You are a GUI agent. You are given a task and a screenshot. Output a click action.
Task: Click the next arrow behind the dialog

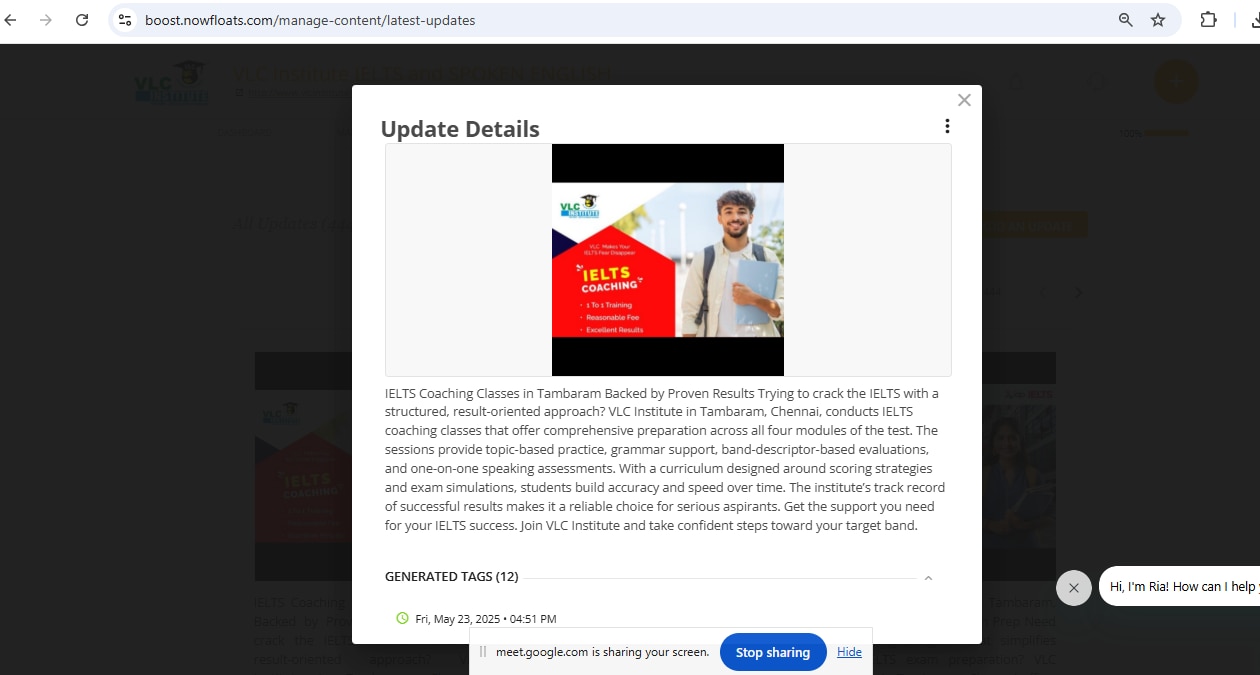coord(1078,293)
